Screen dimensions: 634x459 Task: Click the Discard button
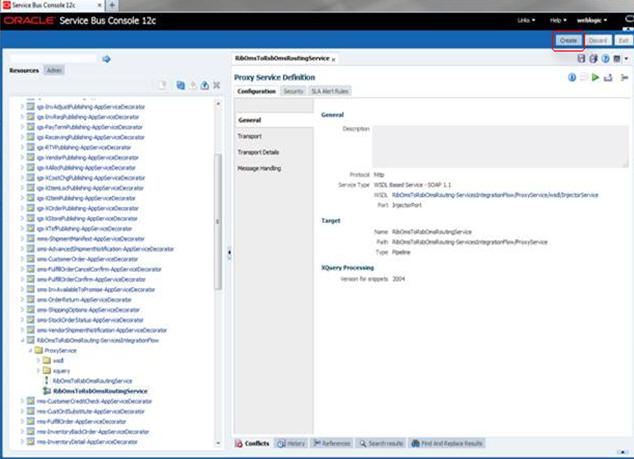coord(598,40)
